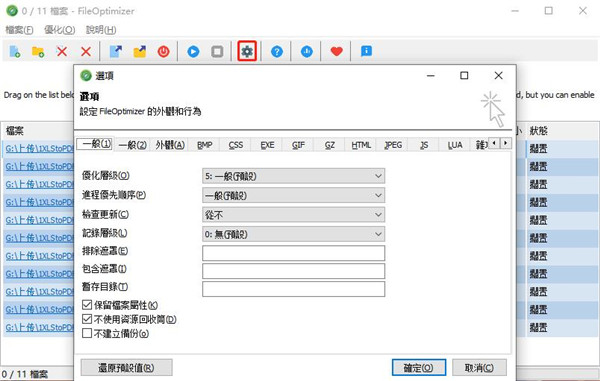600x381 pixels.
Task: Switch to the 外觀(A) tab
Action: [170, 145]
